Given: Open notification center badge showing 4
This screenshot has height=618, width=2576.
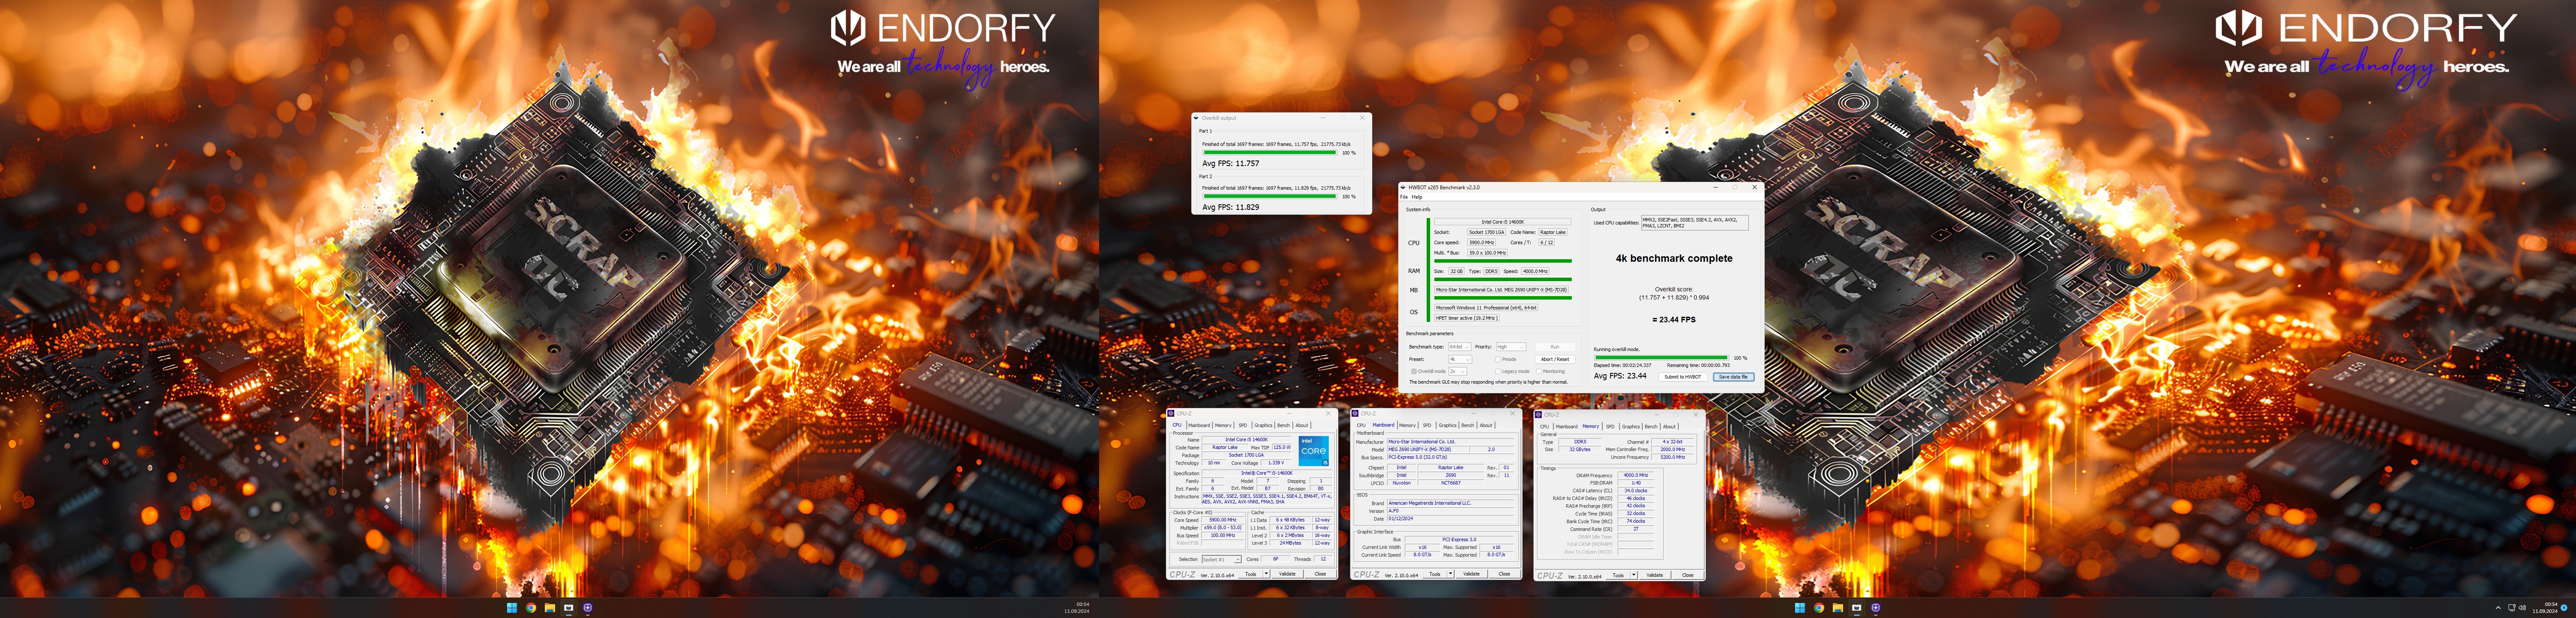Looking at the screenshot, I should pyautogui.click(x=2564, y=608).
